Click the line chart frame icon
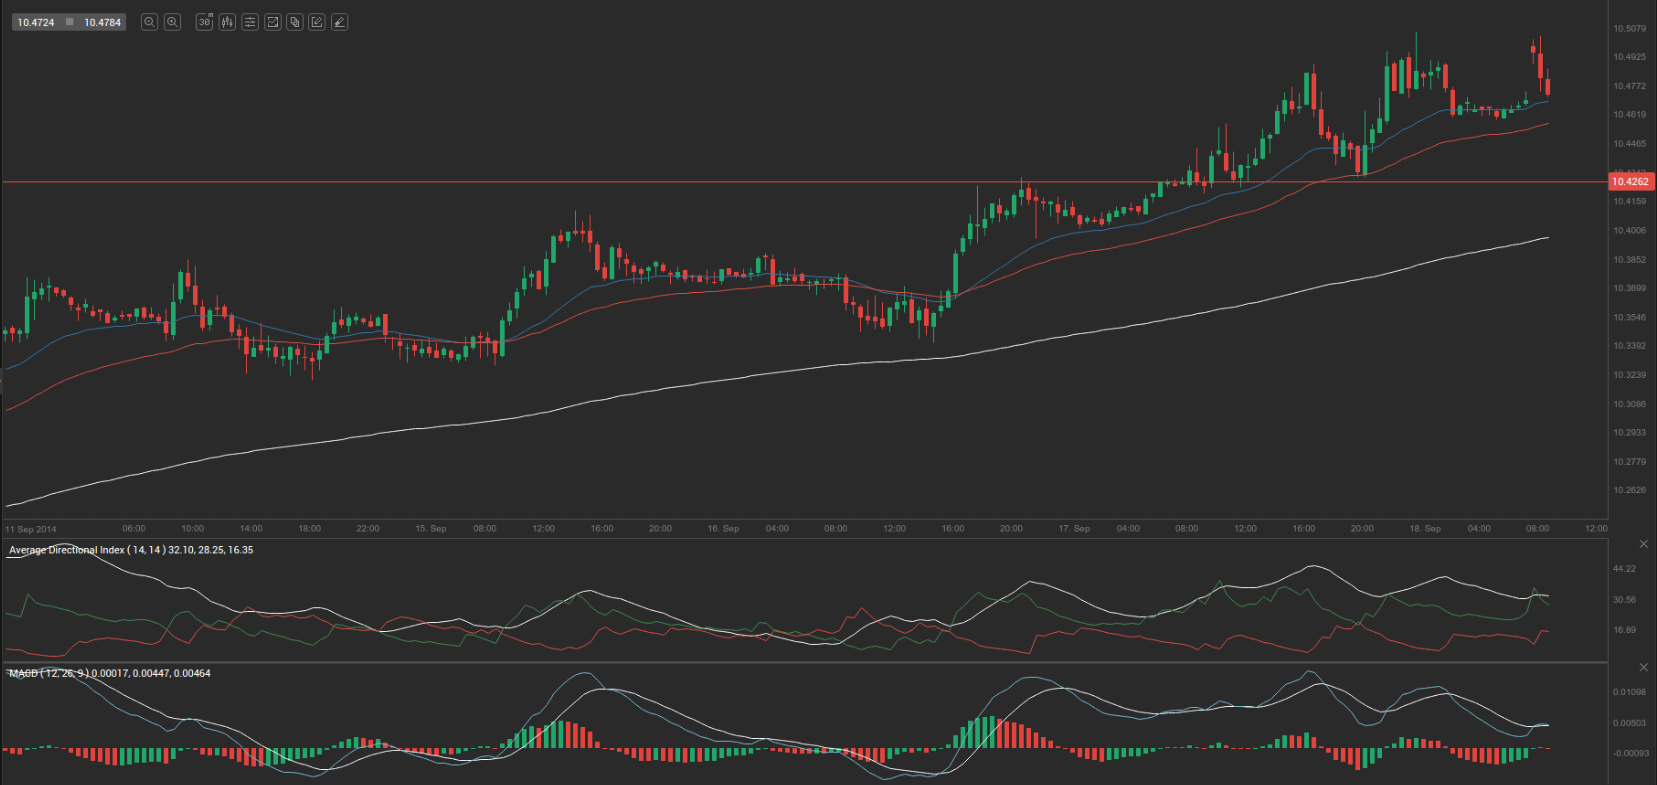The height and width of the screenshot is (785, 1657). [x=272, y=22]
